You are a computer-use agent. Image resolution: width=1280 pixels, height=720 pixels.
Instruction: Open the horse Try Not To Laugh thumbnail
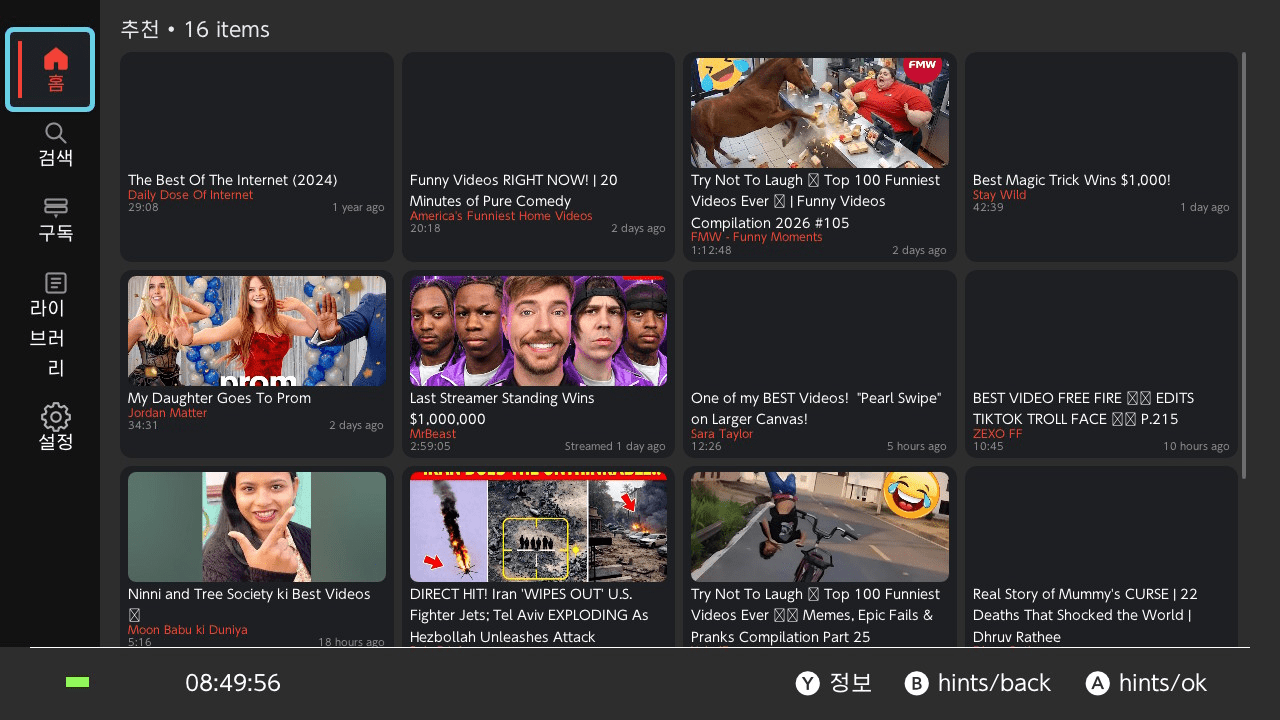pyautogui.click(x=820, y=113)
